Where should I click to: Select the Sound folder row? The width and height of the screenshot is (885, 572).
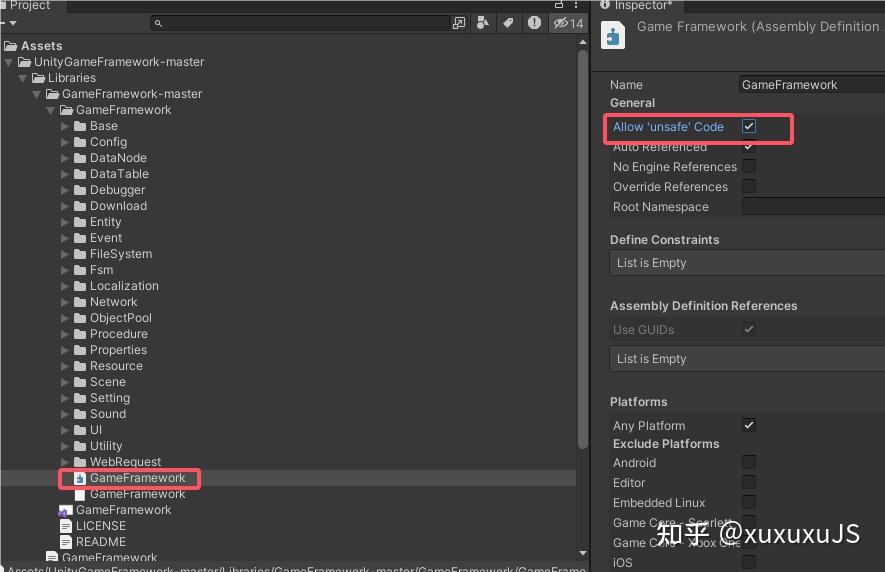[288, 414]
